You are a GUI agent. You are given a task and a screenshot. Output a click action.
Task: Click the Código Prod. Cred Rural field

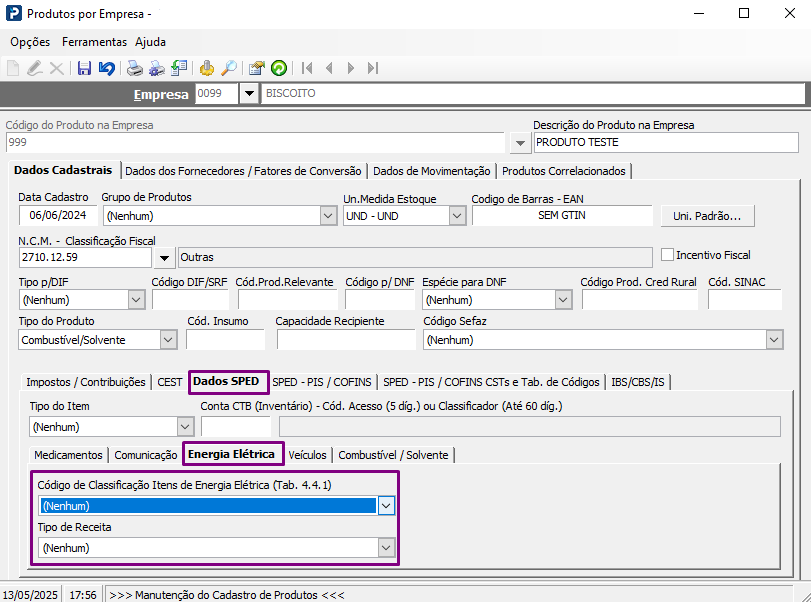tap(639, 300)
